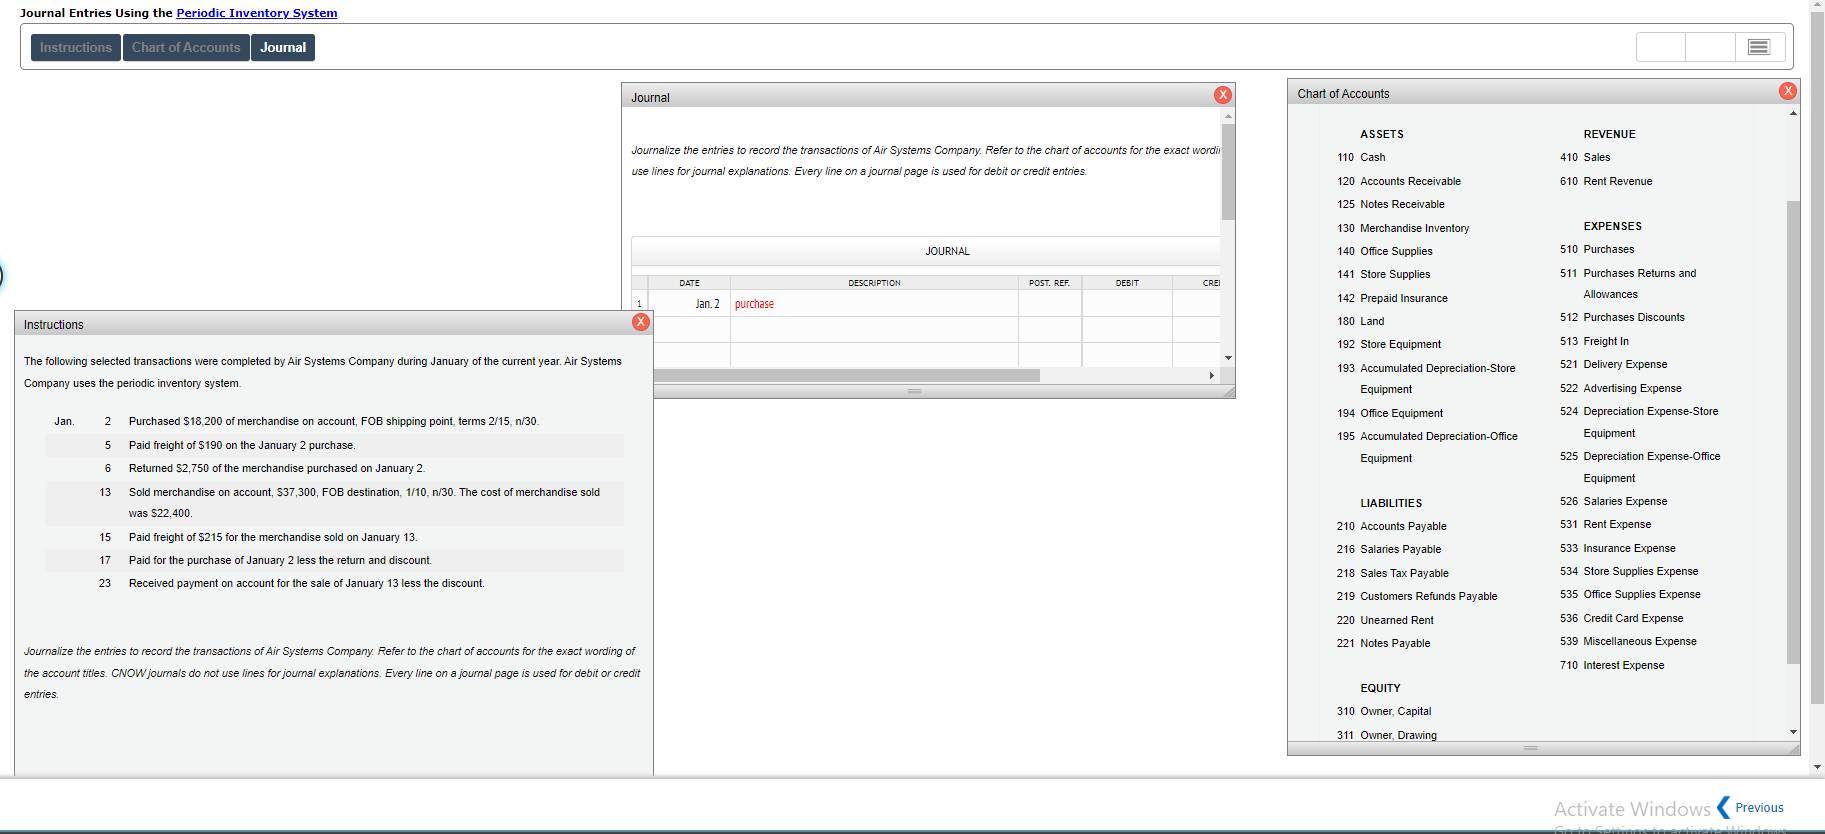Click '710 Interest Expense' in the chart
1825x834 pixels.
point(1612,665)
